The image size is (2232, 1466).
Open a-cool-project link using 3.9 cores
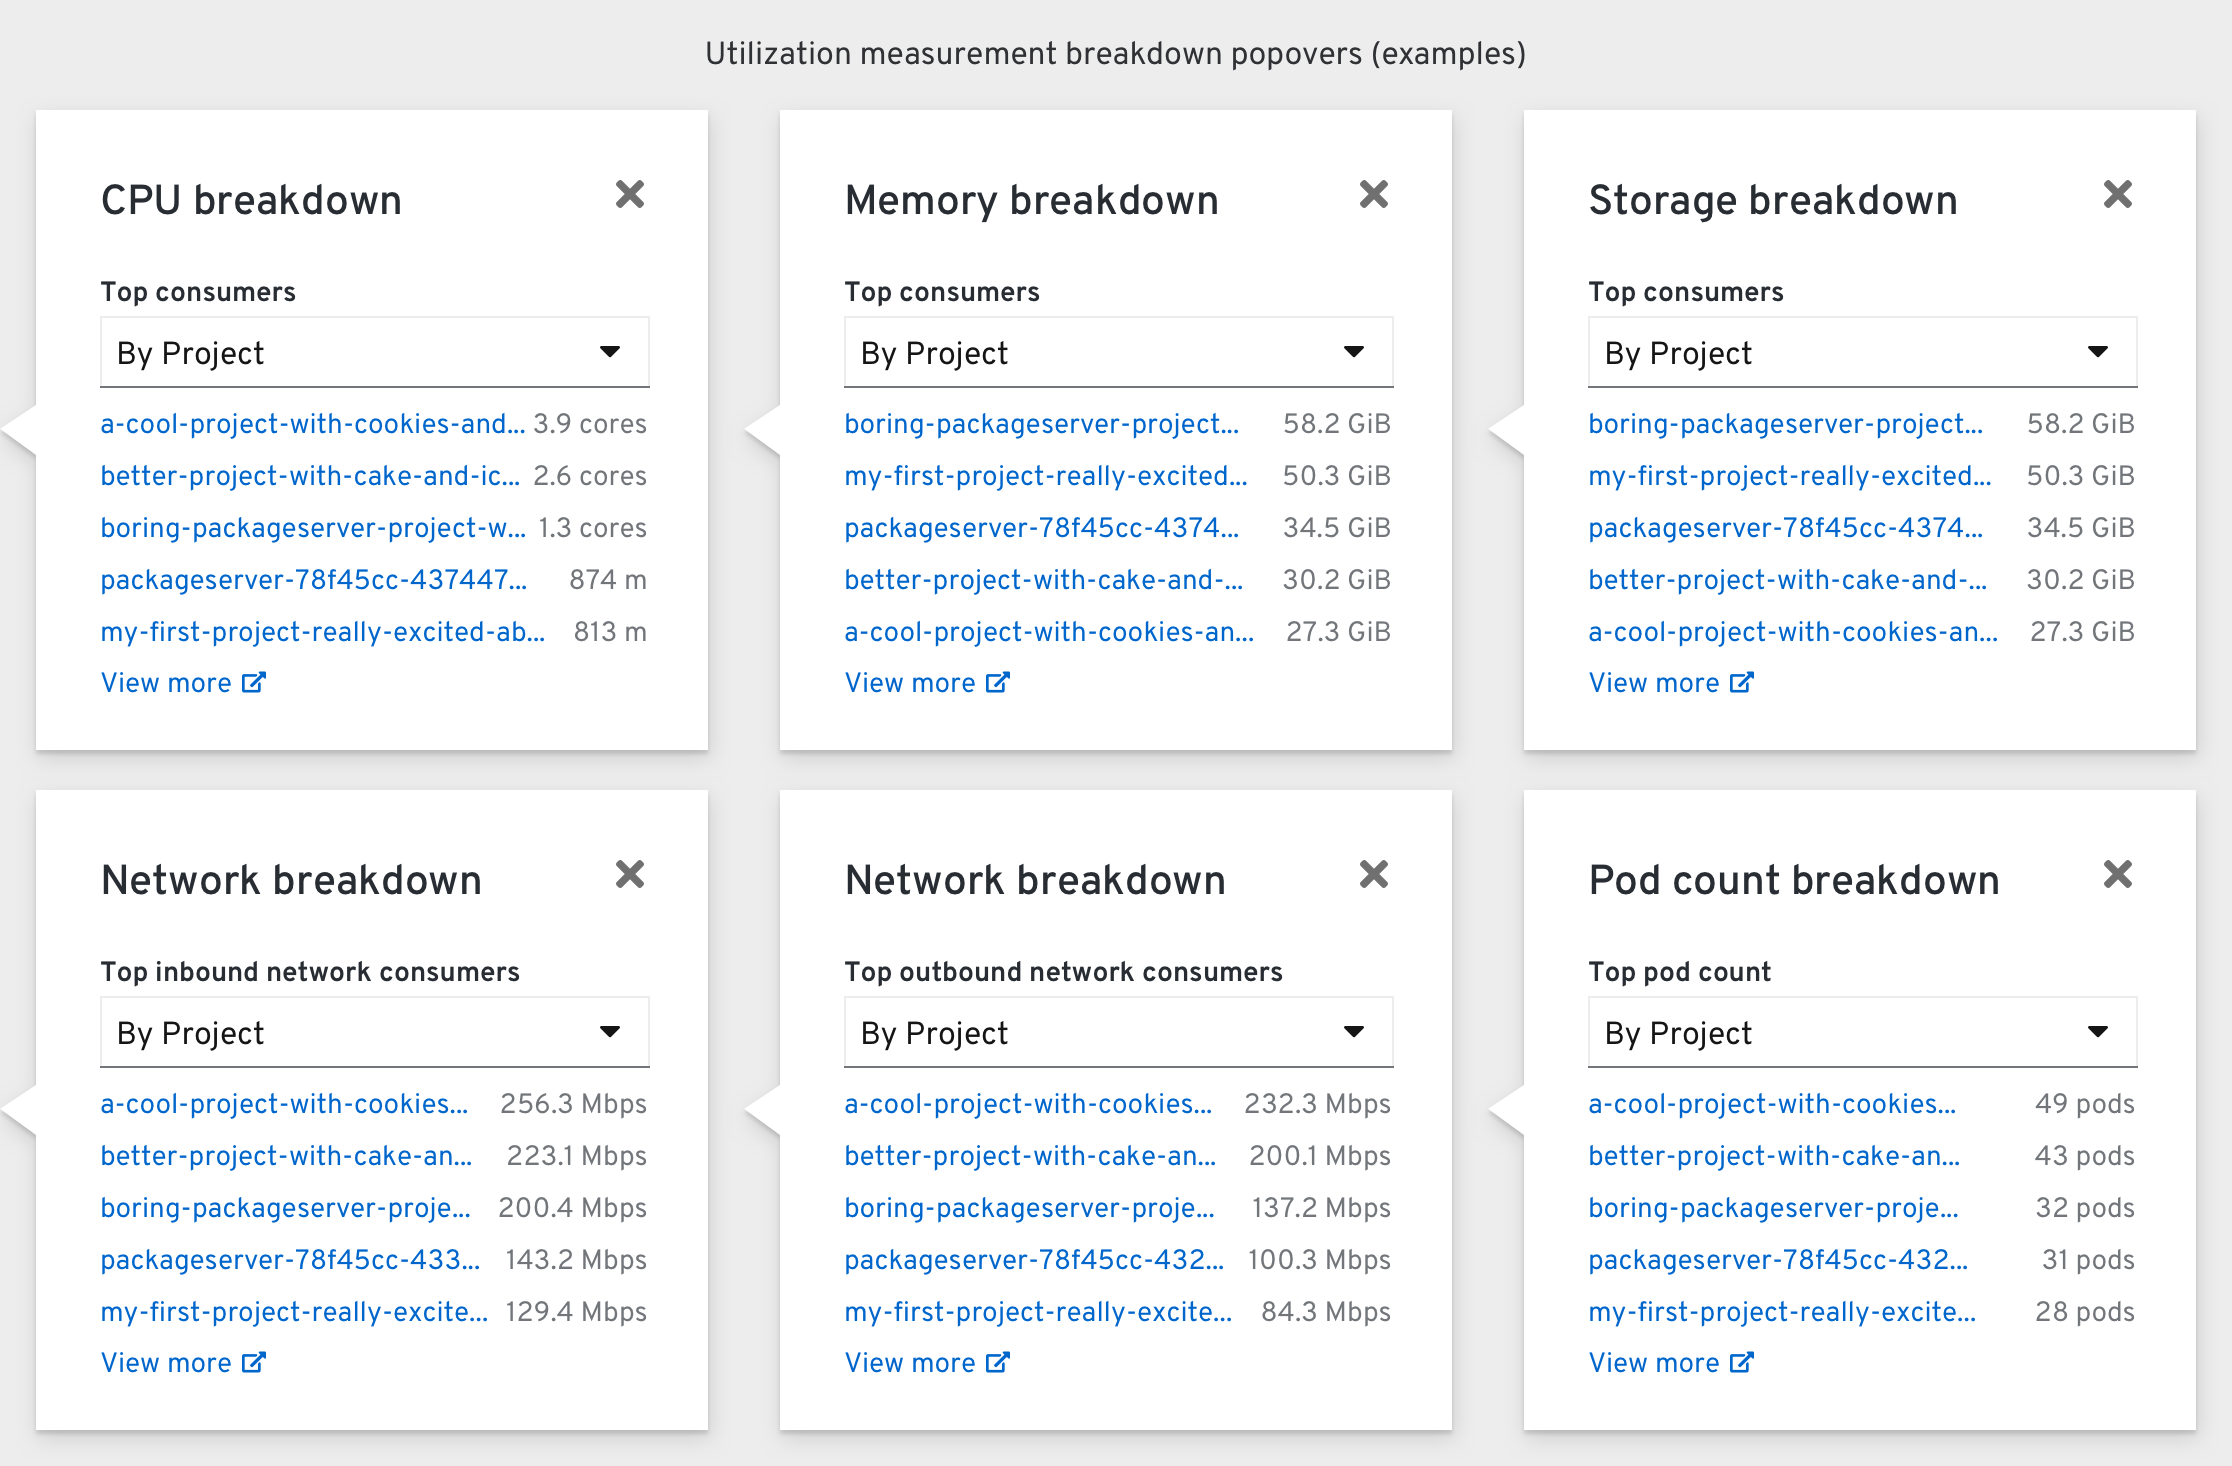tap(312, 424)
